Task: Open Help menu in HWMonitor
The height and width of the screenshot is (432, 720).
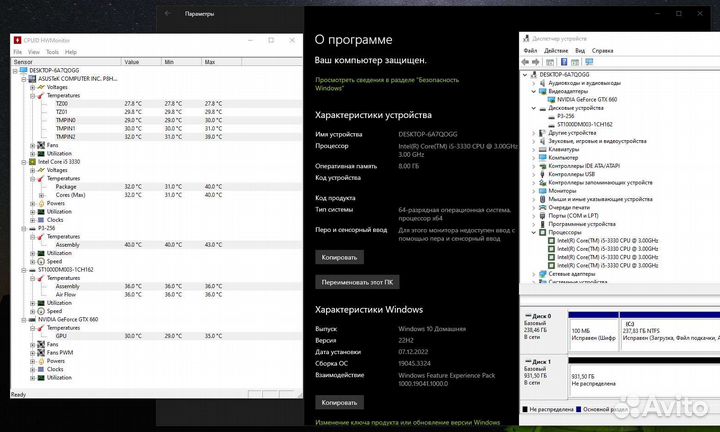Action: click(71, 52)
